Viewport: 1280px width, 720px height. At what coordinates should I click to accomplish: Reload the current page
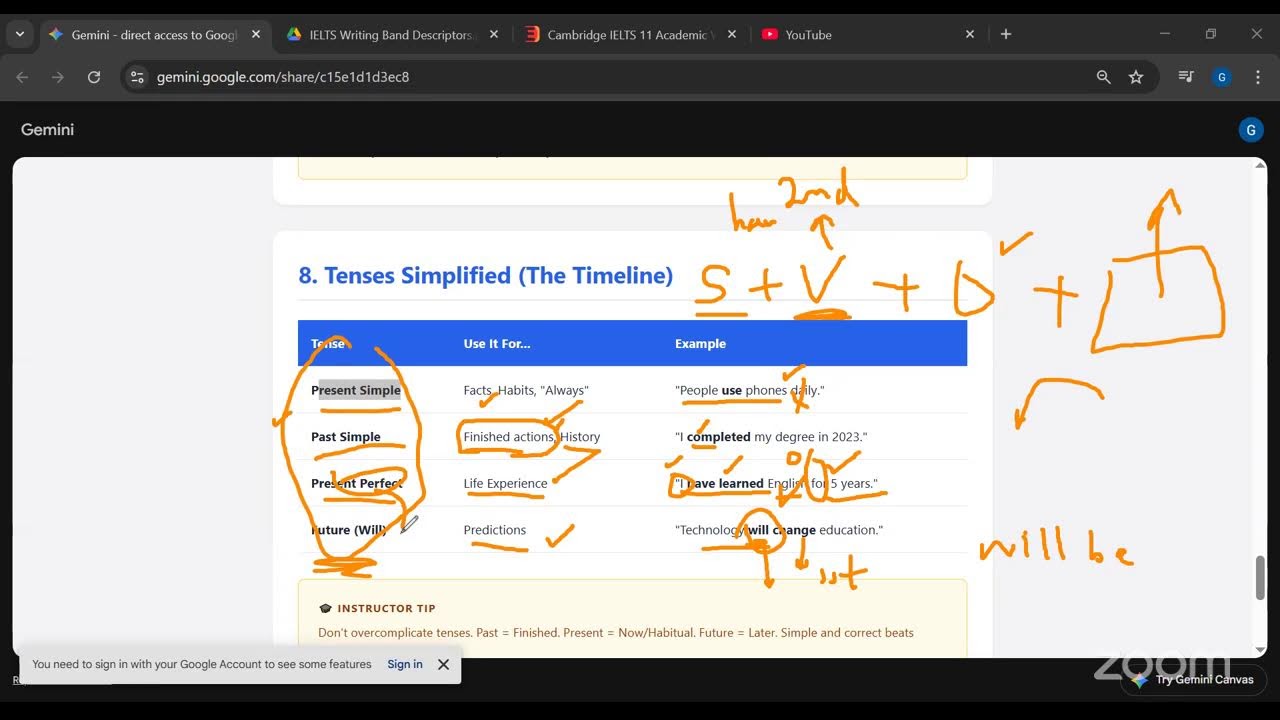click(94, 77)
